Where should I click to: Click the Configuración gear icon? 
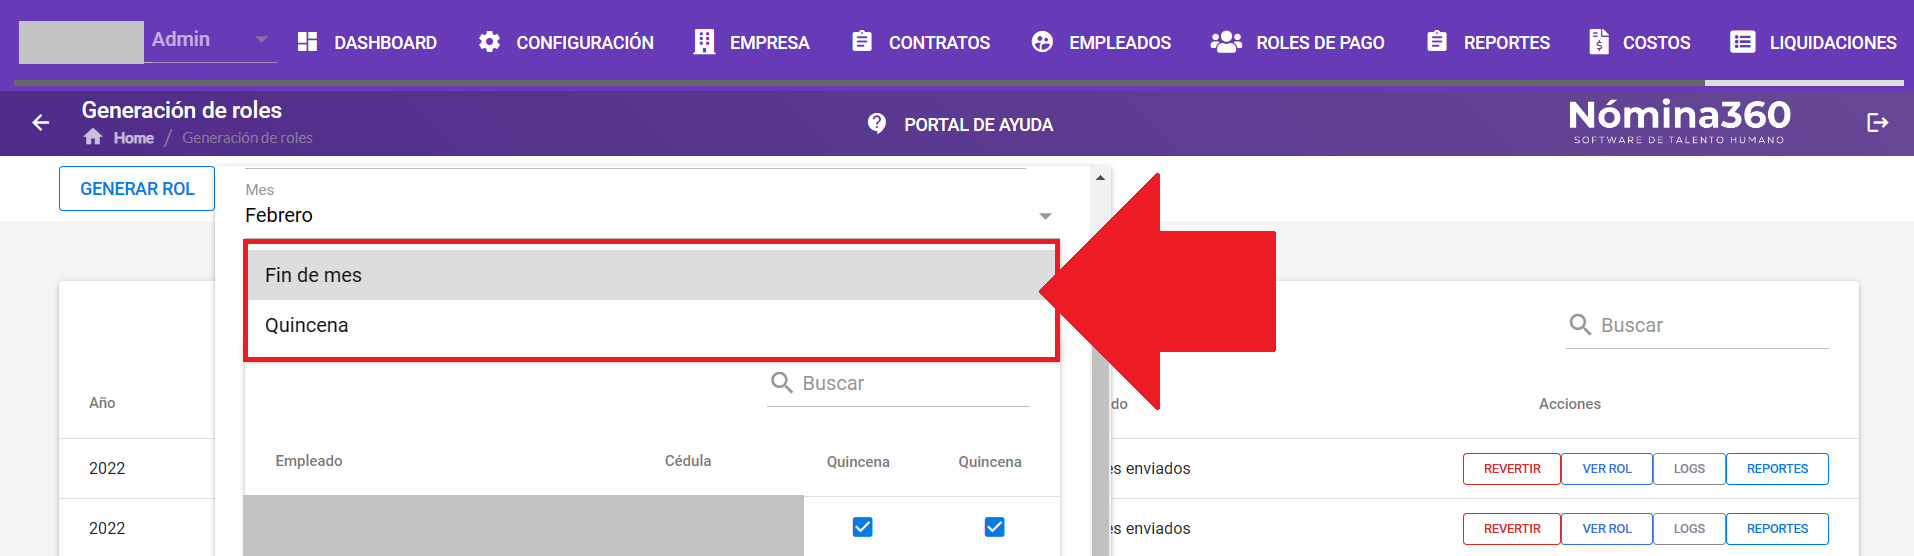click(x=489, y=42)
